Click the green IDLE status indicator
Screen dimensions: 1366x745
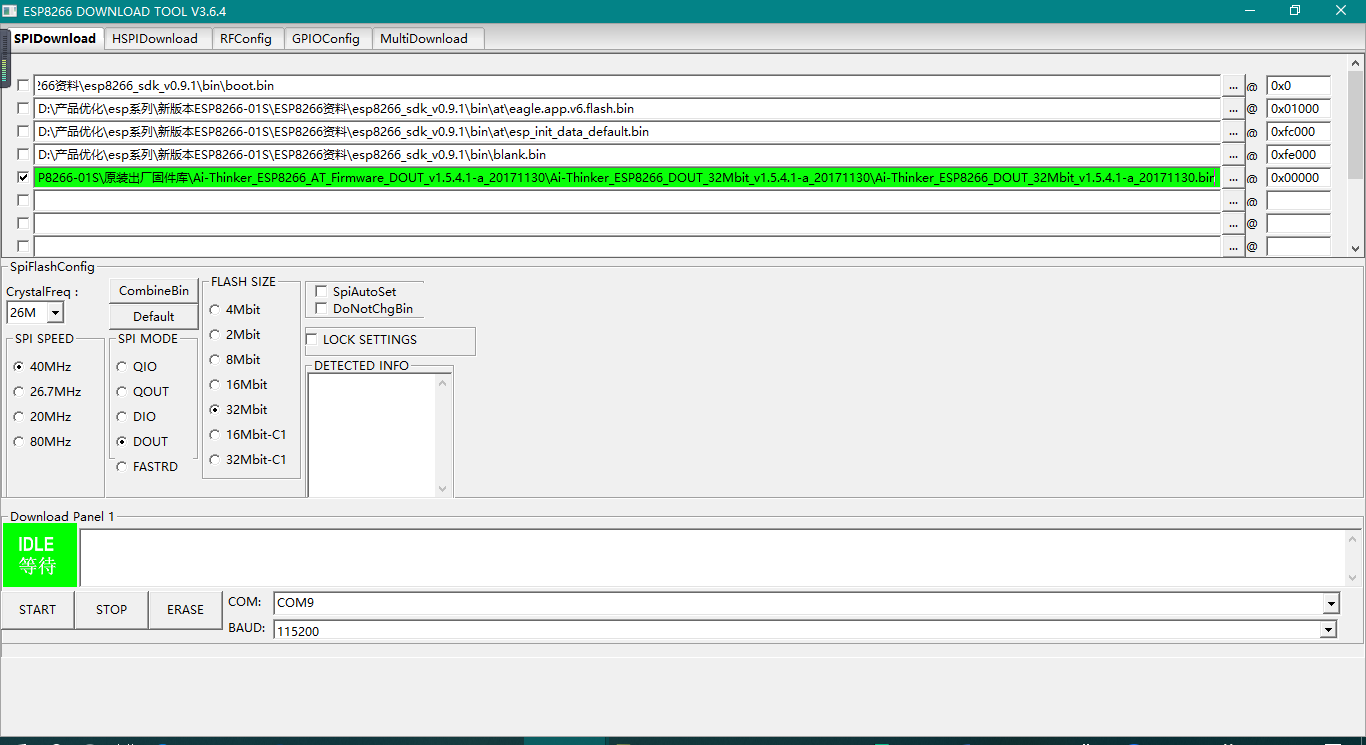[40, 556]
